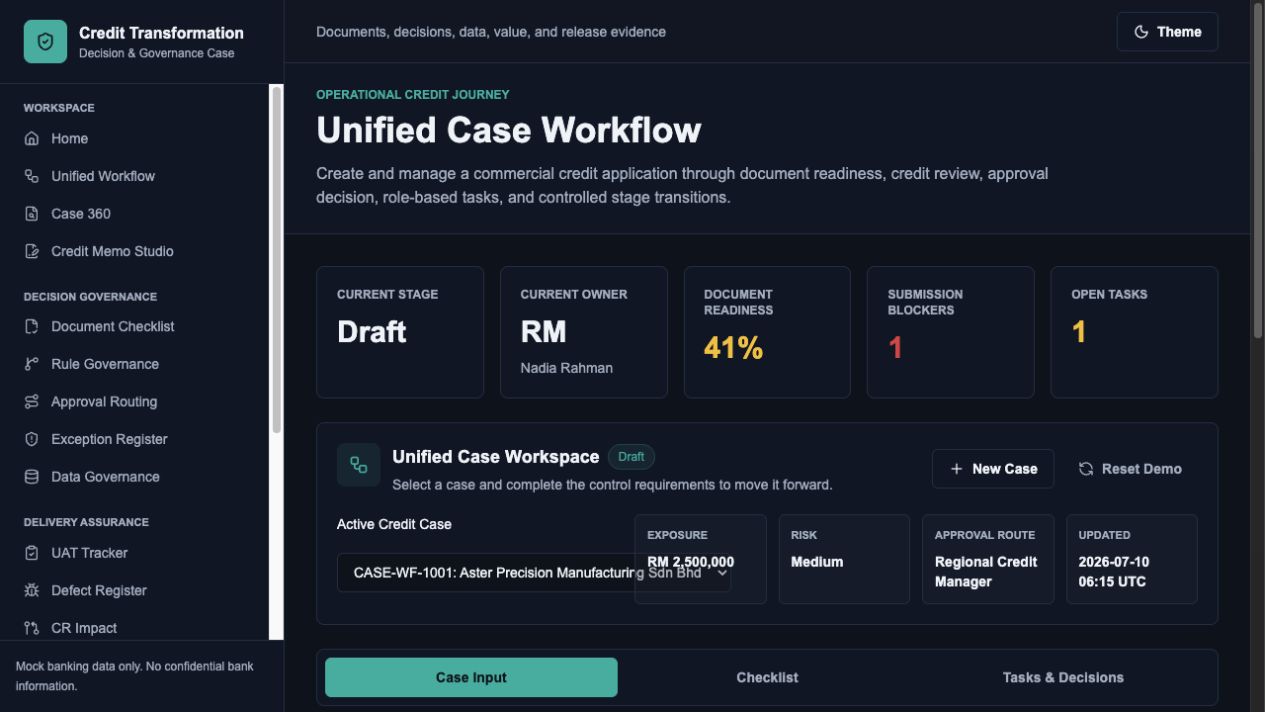Click the Risk value Medium
Screen dimensions: 1265x712
click(x=817, y=562)
